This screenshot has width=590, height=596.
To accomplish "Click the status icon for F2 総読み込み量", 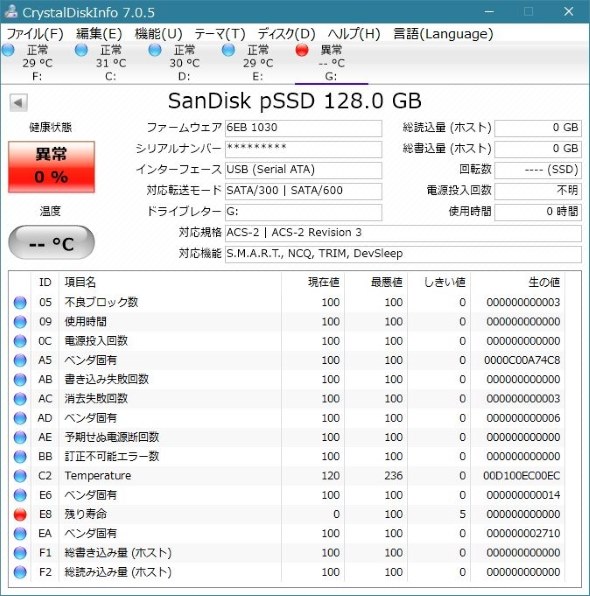I will (20, 572).
